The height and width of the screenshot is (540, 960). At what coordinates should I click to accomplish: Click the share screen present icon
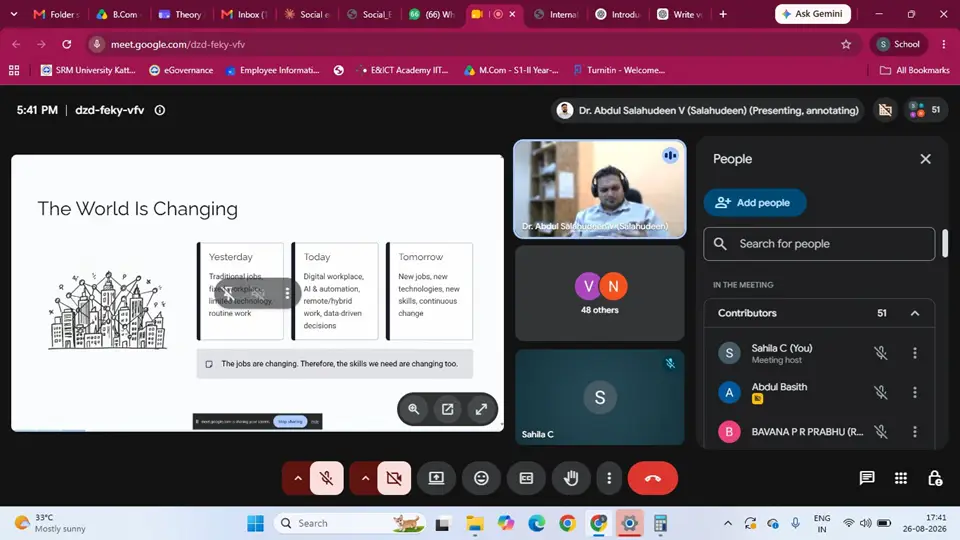[436, 478]
